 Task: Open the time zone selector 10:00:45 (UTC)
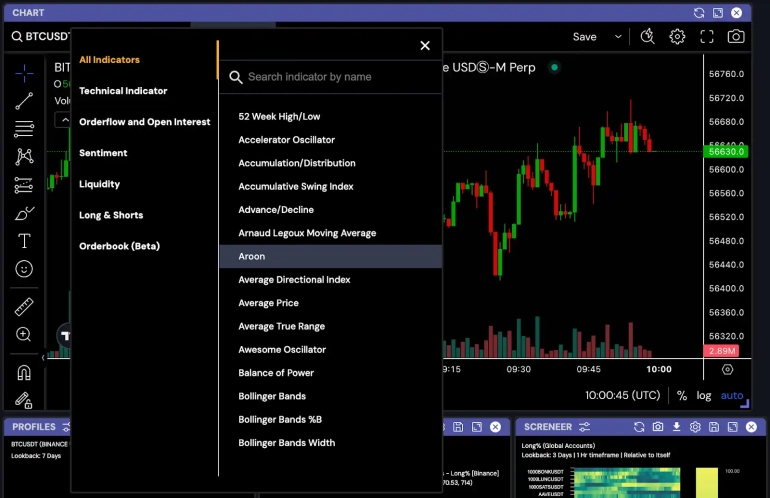click(622, 395)
